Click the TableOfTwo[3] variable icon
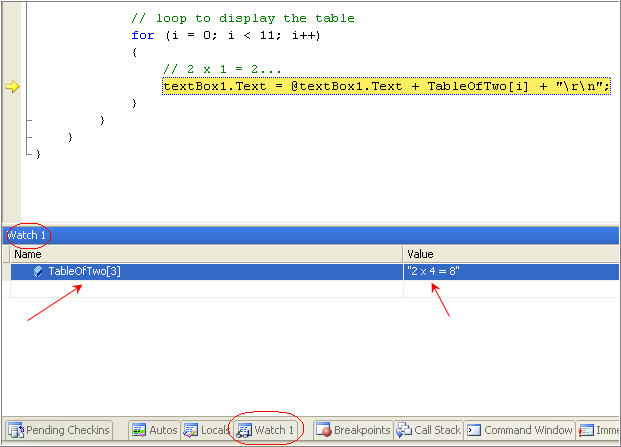Viewport: 621px width, 447px height. [38, 271]
